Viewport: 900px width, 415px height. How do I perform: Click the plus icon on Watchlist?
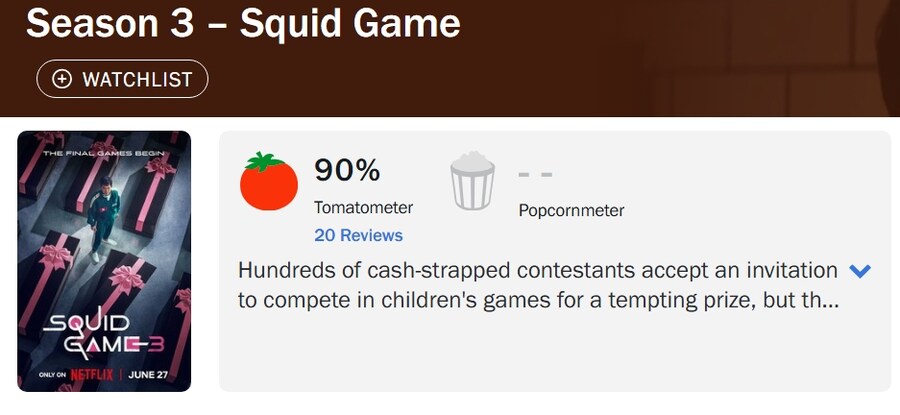62,79
